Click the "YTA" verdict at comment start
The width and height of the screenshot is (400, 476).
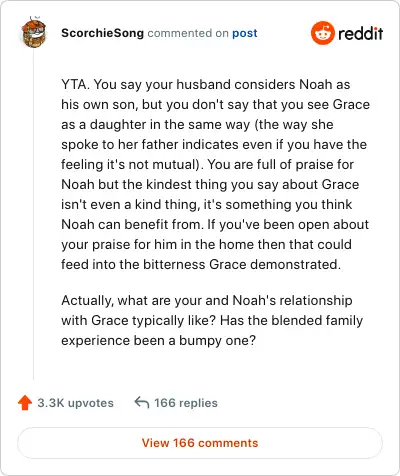point(75,84)
